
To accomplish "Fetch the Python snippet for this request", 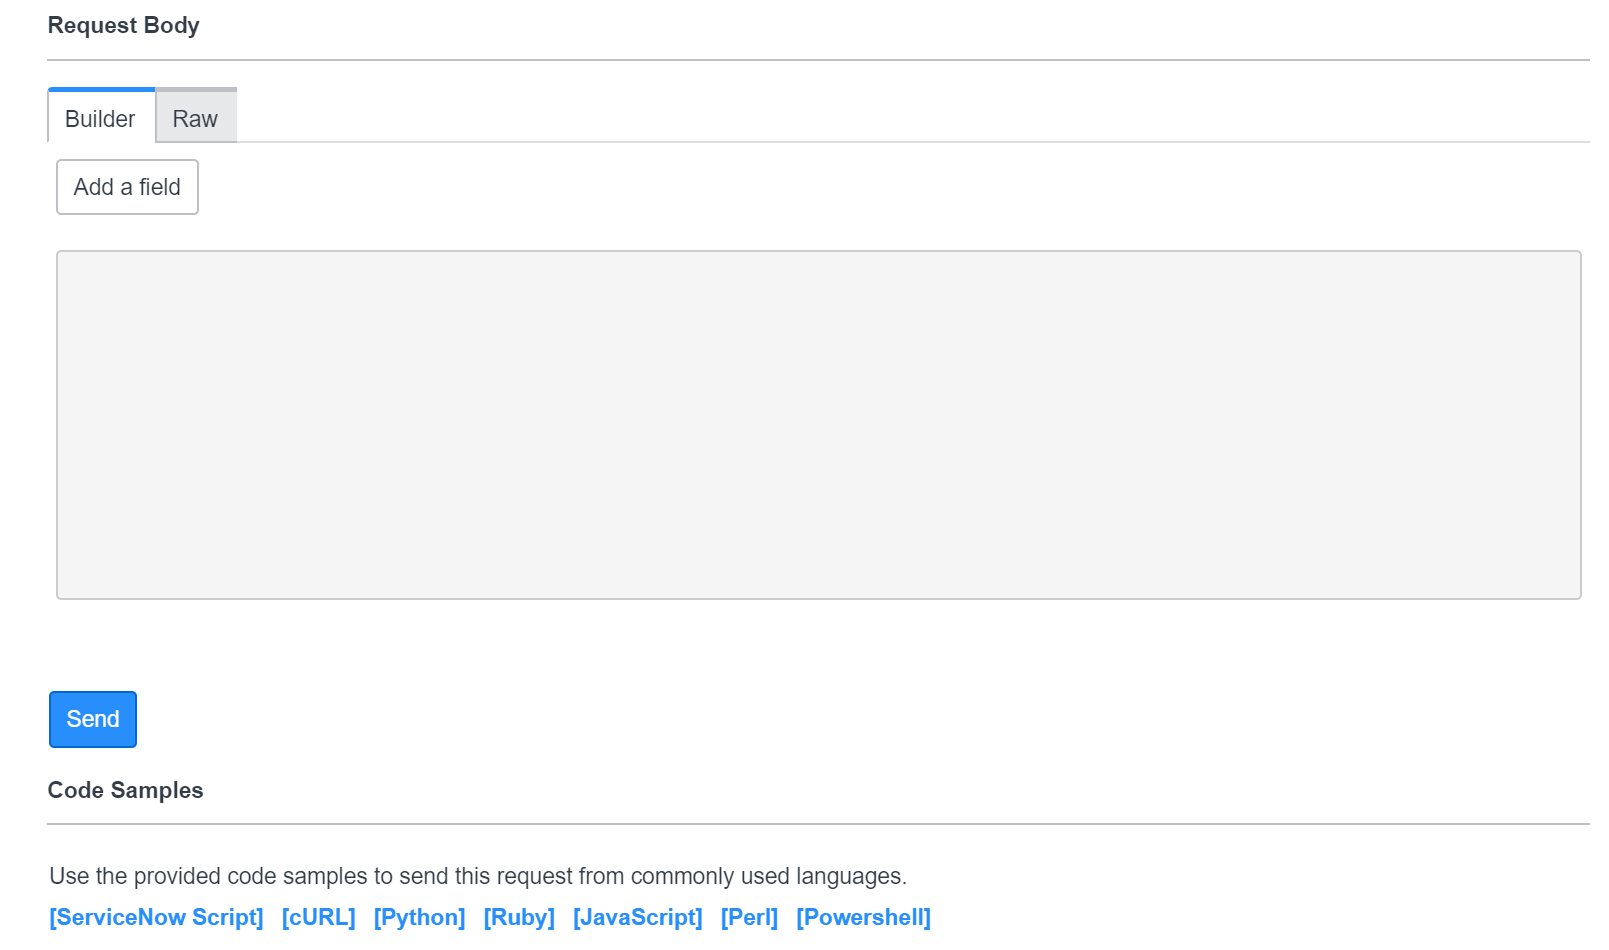I will click(x=419, y=917).
